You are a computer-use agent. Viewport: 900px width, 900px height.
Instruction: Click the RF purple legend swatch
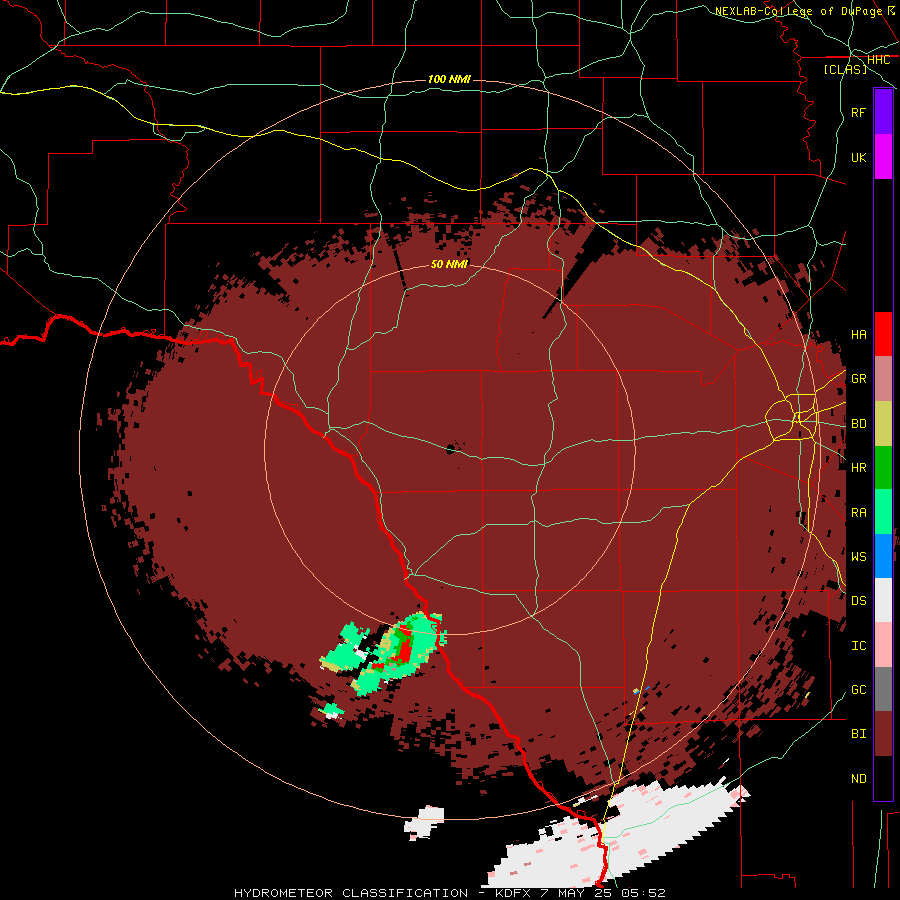(883, 111)
